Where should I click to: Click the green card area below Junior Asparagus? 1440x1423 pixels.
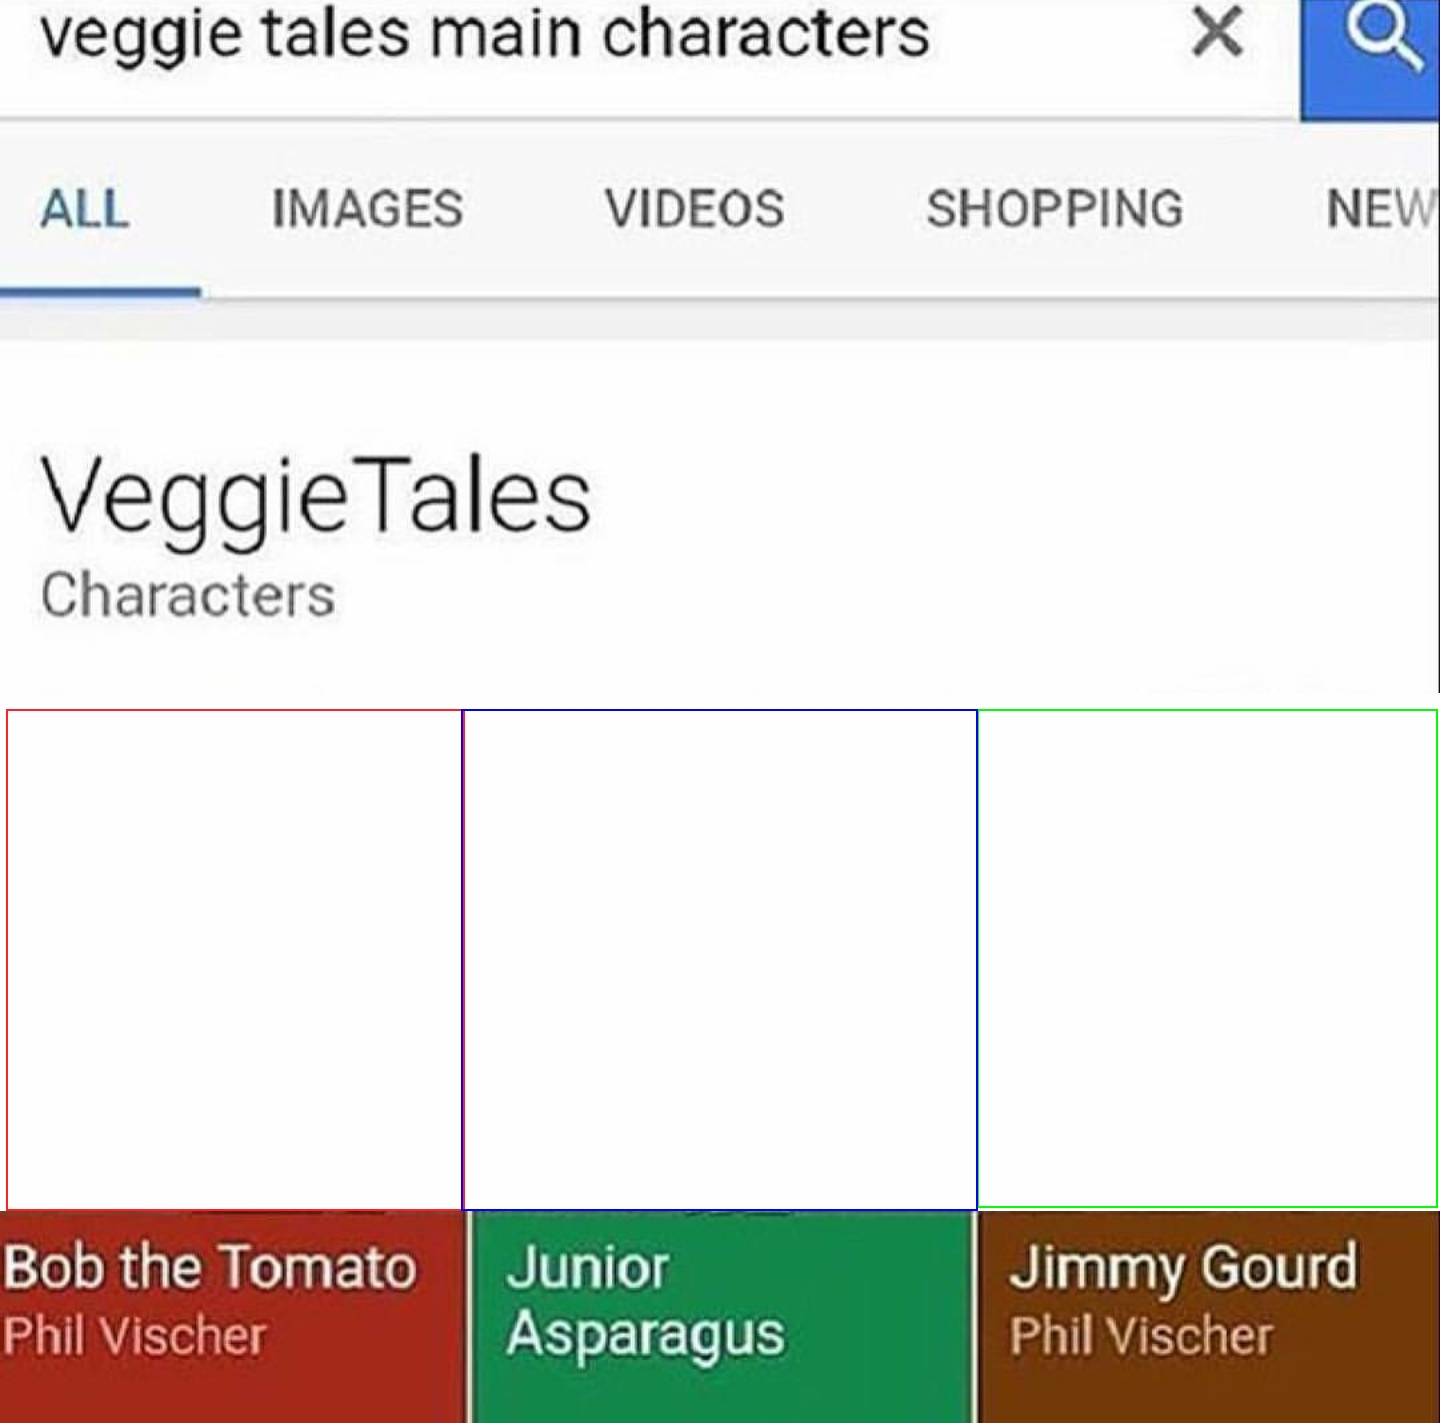click(x=722, y=1395)
